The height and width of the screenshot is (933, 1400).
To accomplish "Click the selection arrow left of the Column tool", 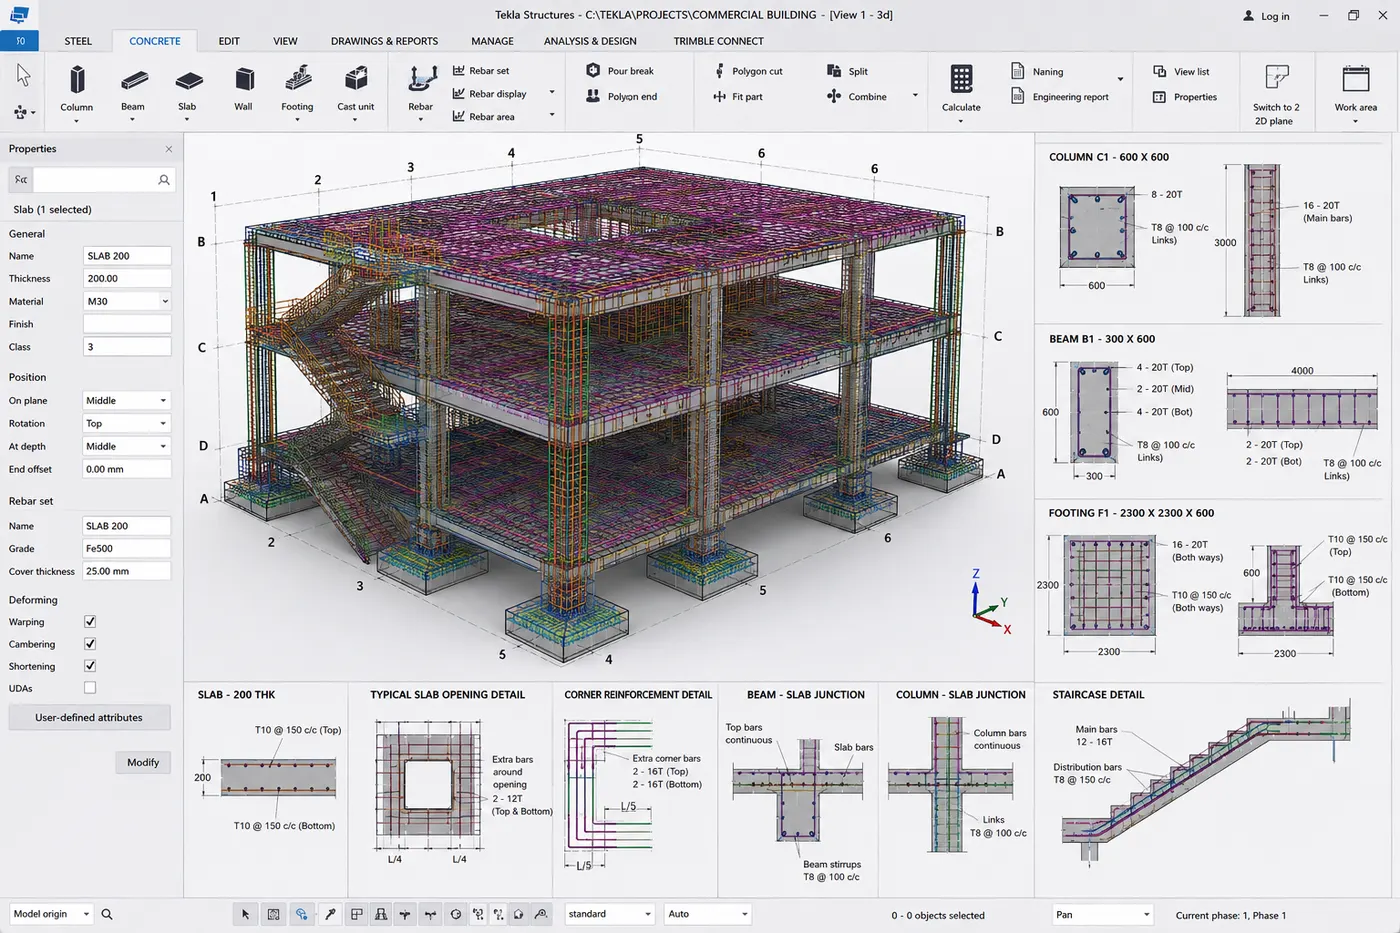I will [x=24, y=75].
